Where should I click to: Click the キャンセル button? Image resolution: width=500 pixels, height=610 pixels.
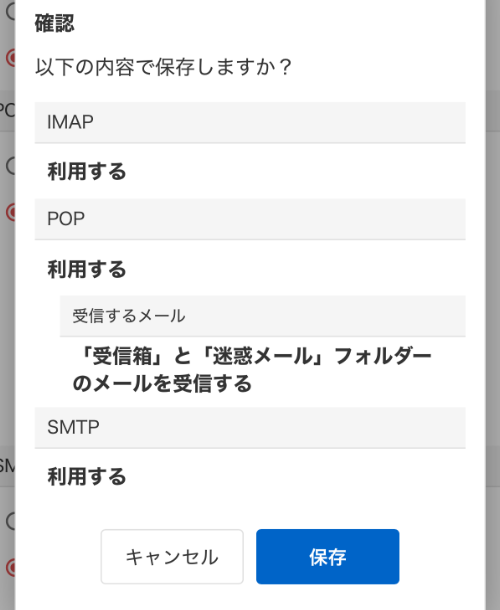(172, 556)
